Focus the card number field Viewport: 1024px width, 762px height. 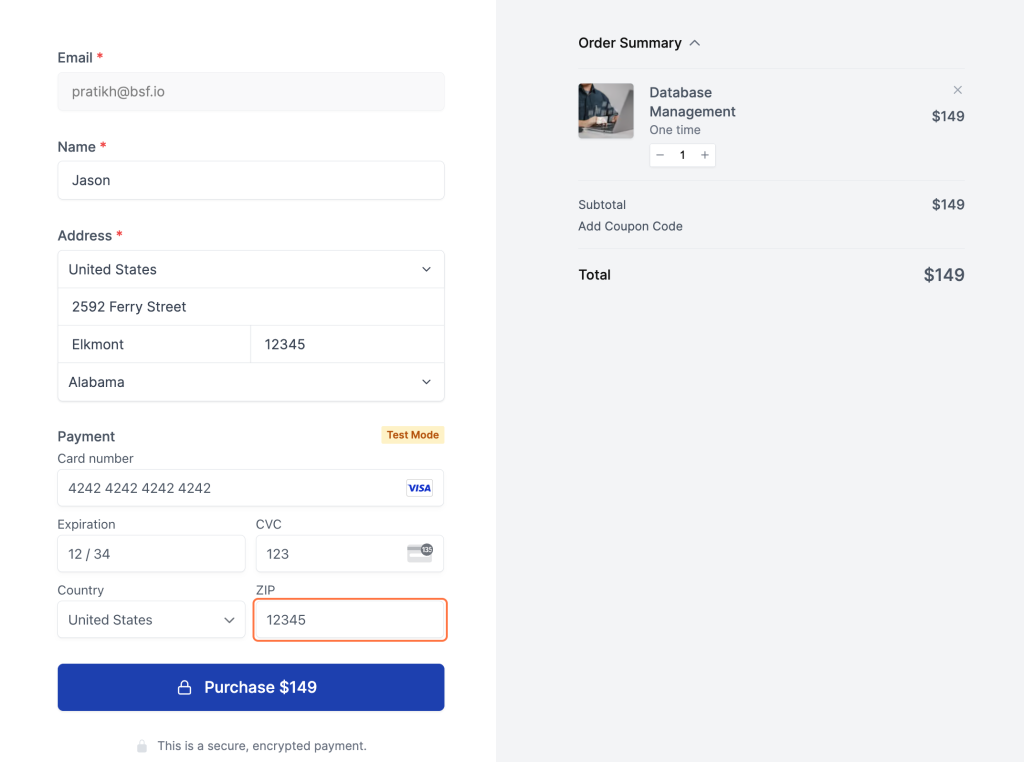tap(230, 488)
